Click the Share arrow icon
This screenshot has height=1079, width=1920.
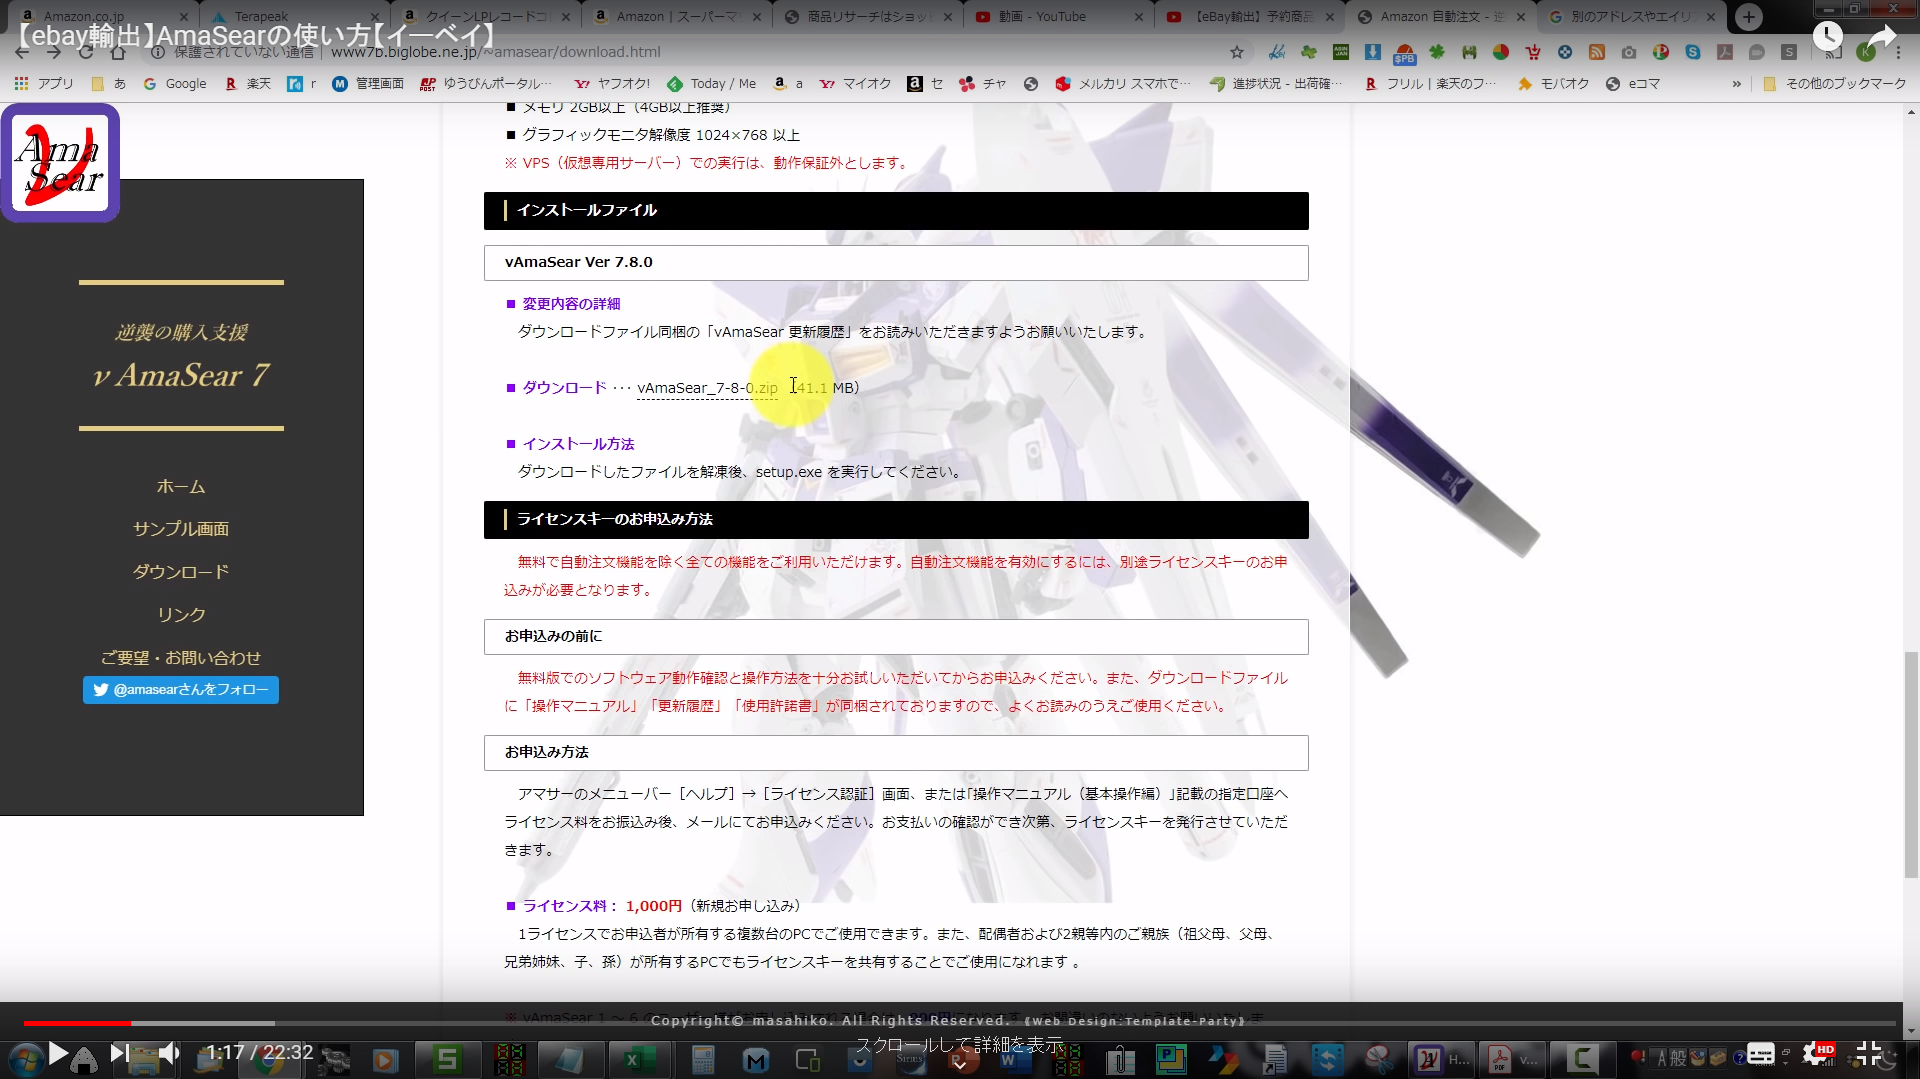pyautogui.click(x=1882, y=37)
